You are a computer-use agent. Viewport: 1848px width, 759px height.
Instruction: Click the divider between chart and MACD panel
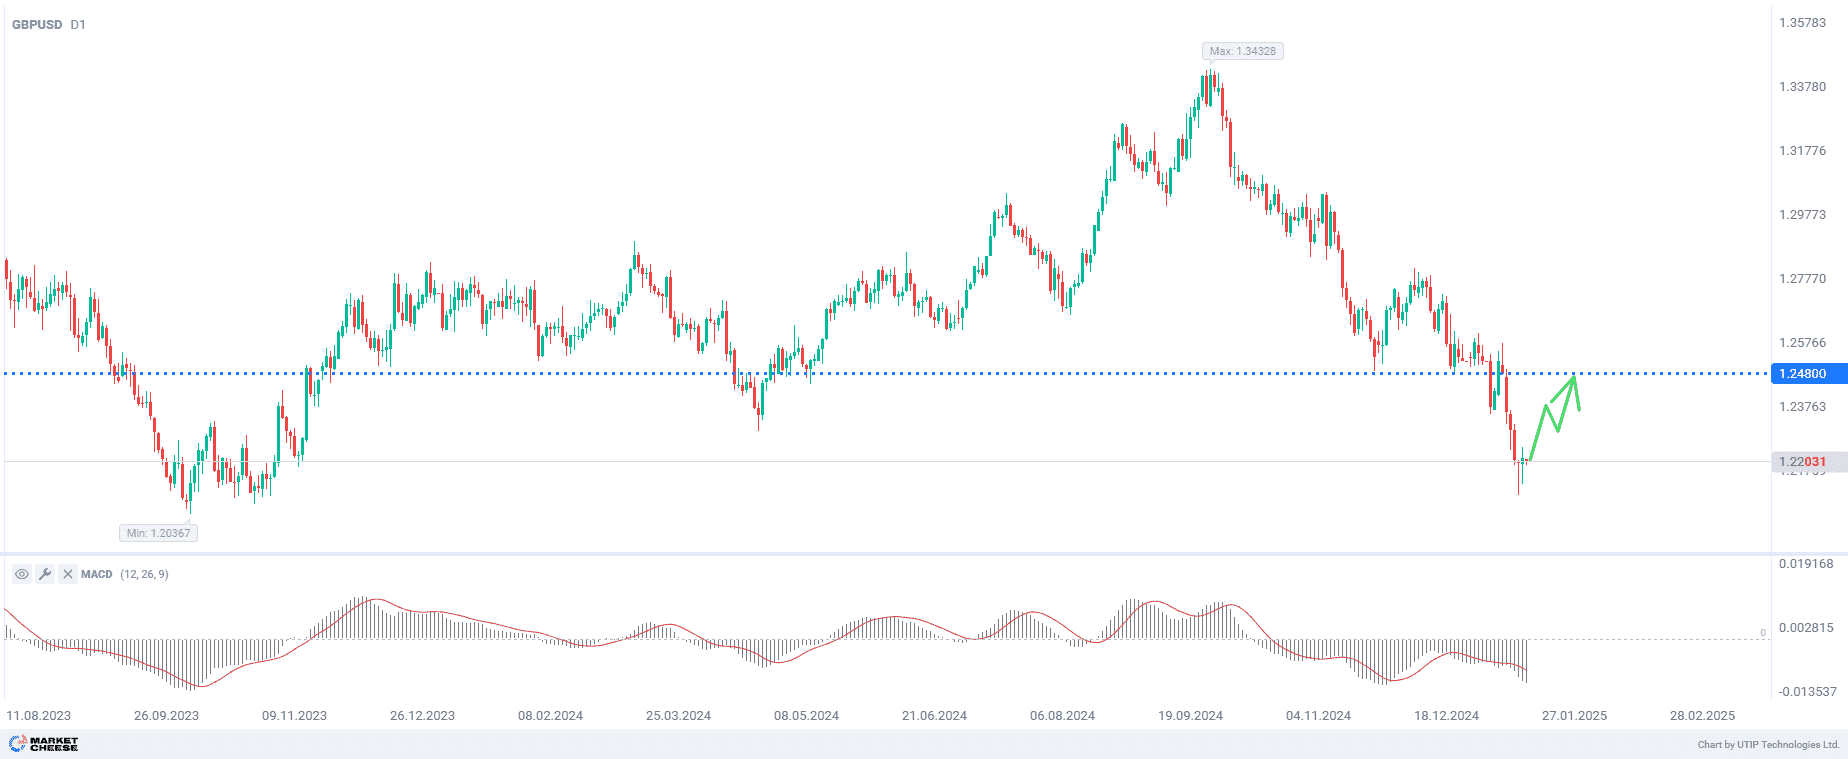pyautogui.click(x=885, y=553)
